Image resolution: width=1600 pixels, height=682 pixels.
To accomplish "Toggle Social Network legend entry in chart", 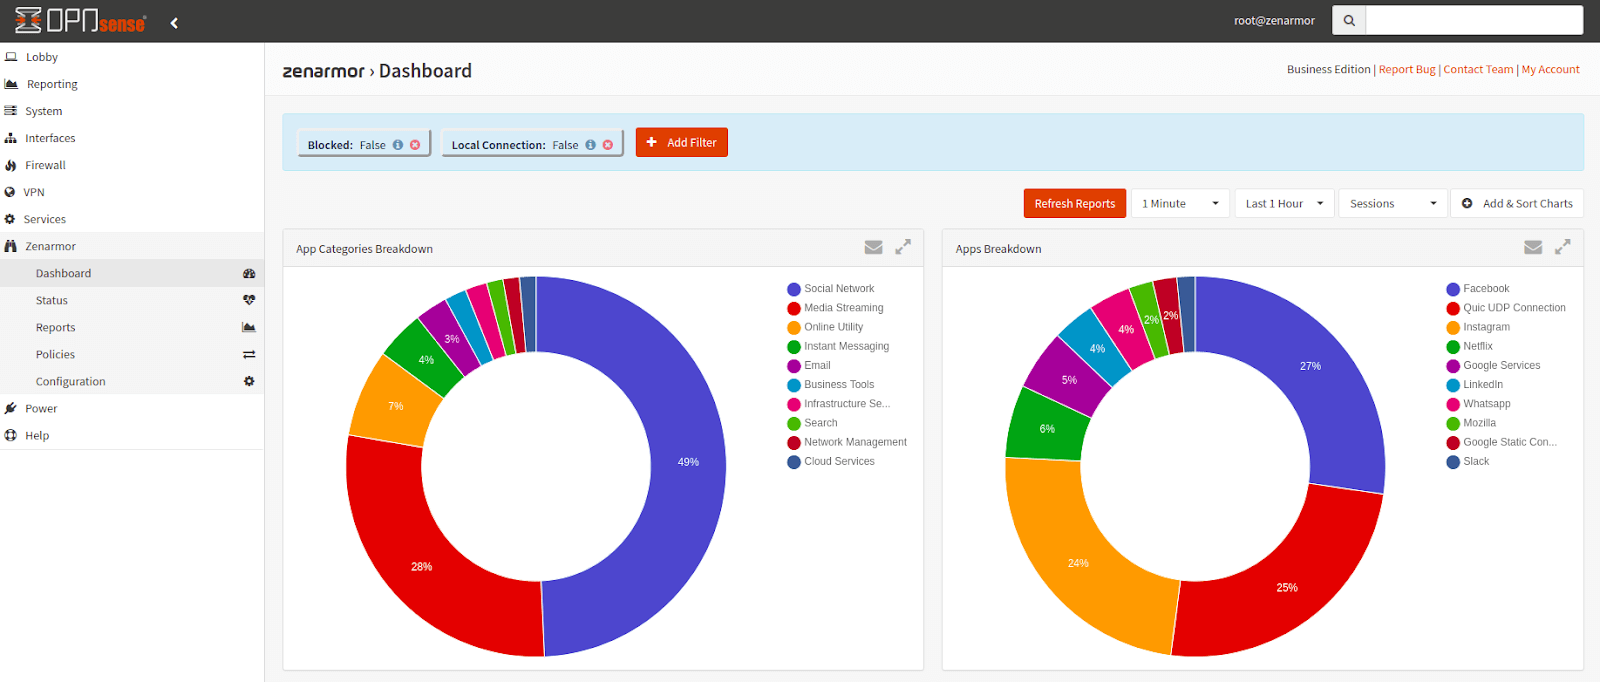I will (838, 289).
